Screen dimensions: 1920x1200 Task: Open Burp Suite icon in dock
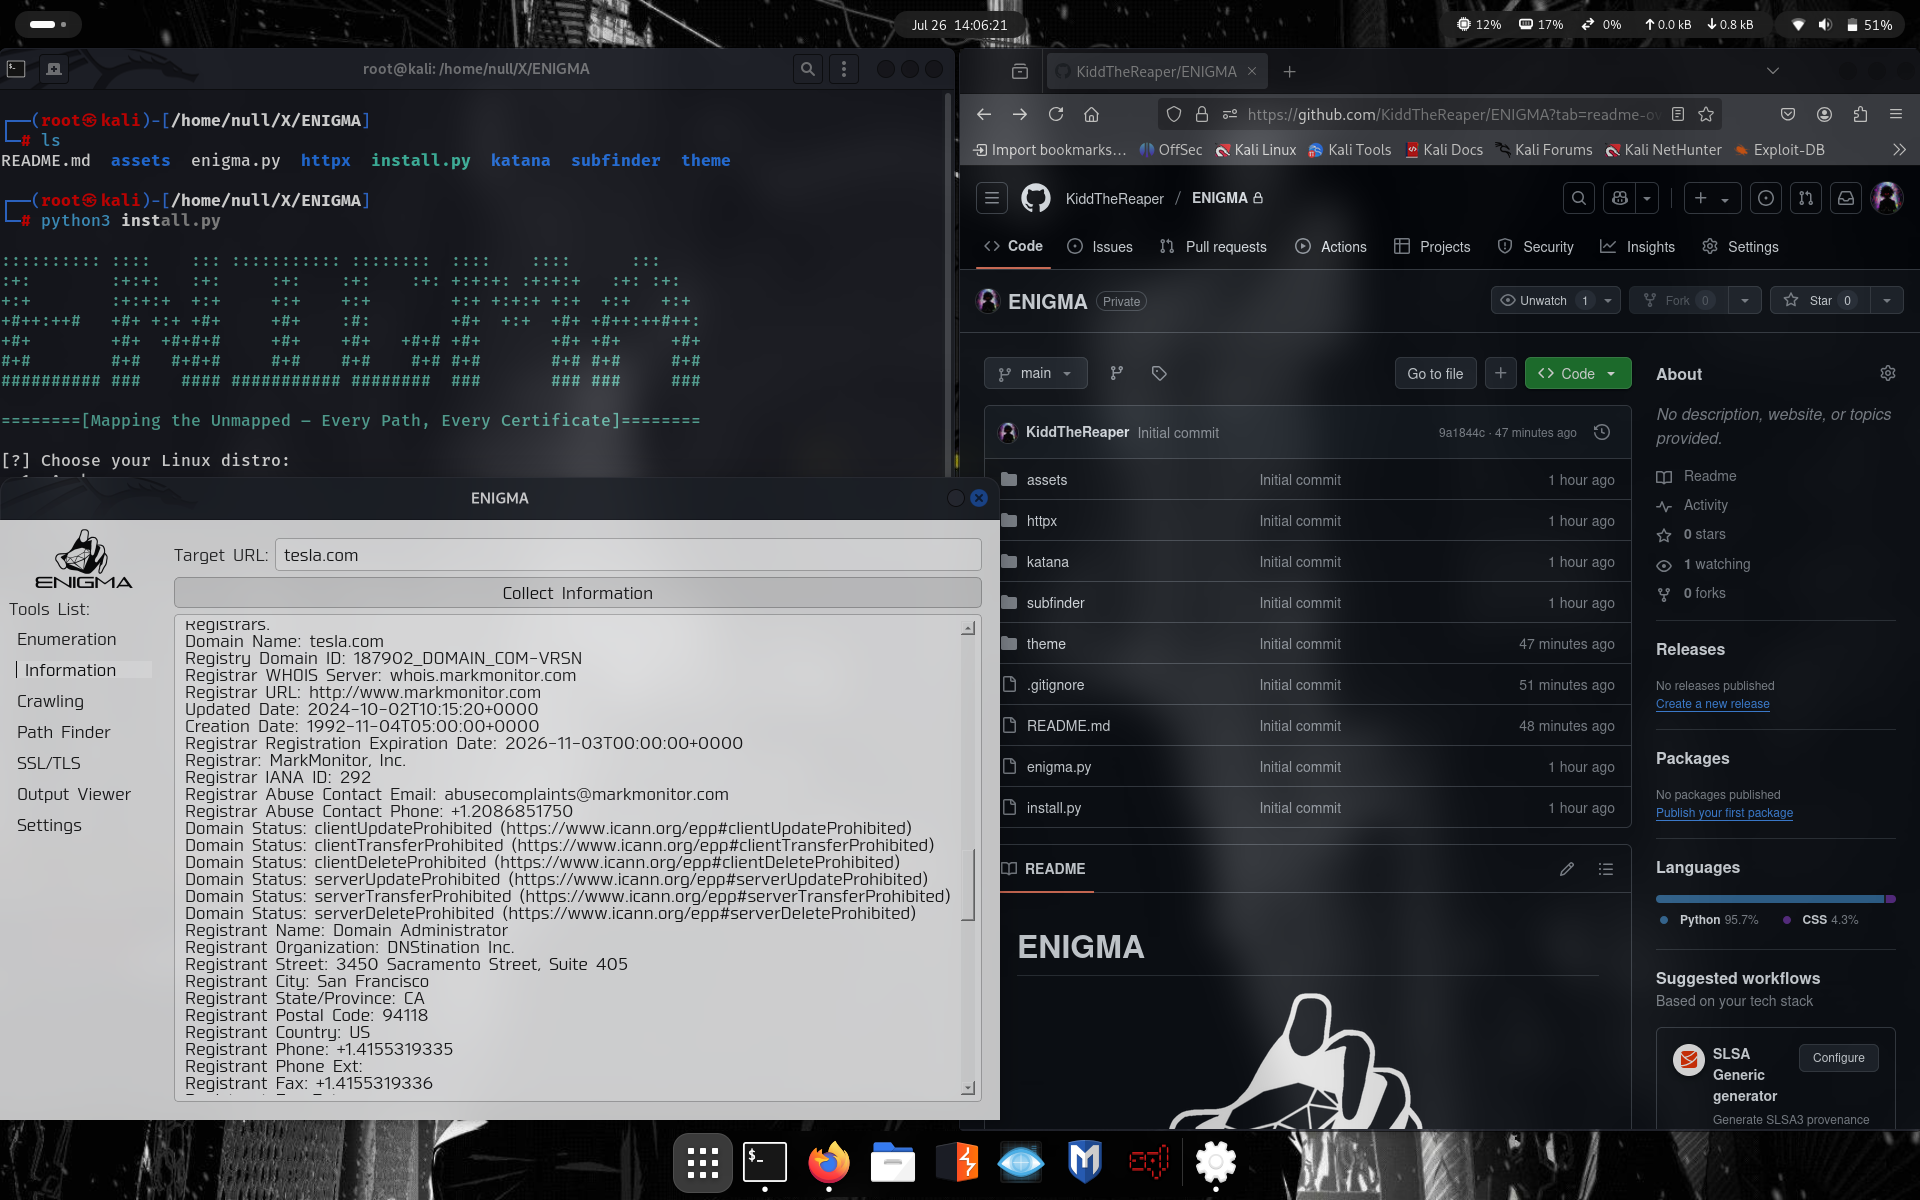click(x=957, y=1162)
